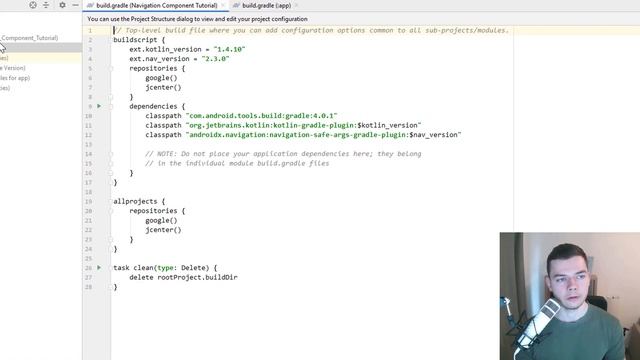Run the dependencies block via gutter arrow

point(99,106)
